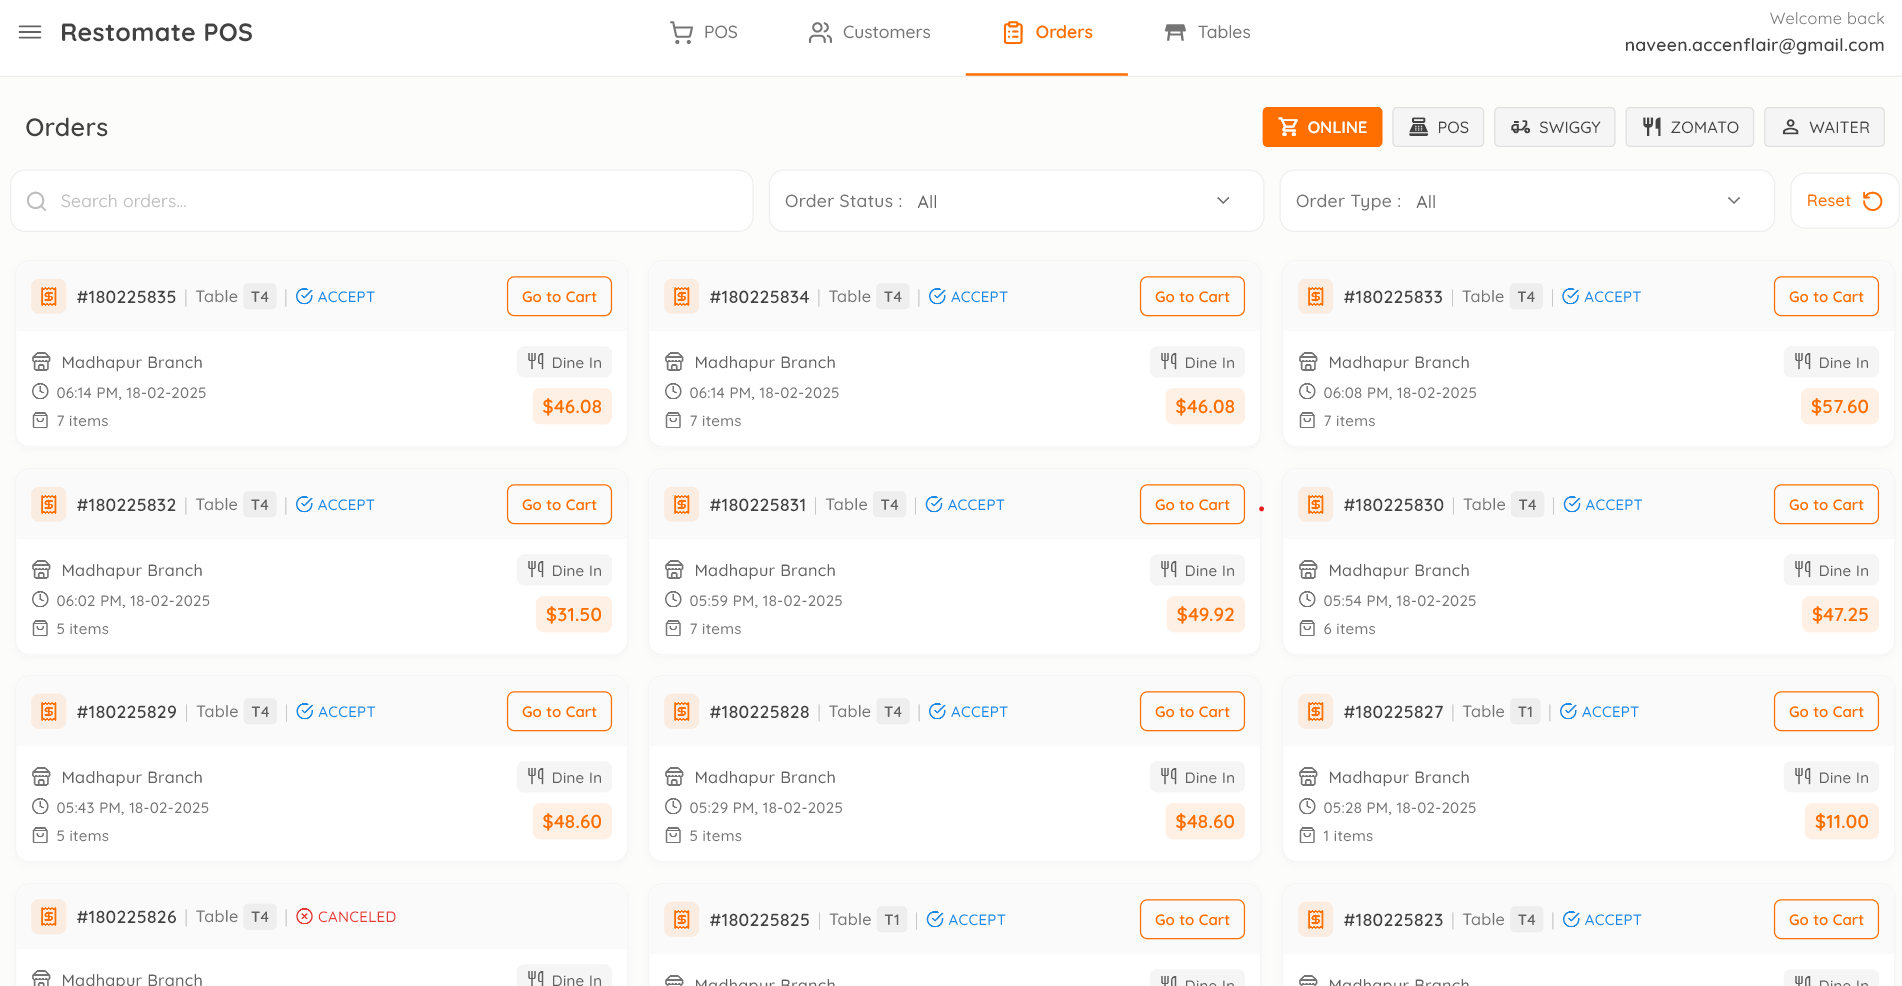Go to Cart for order #180225832
Viewport: 1902px width, 986px height.
559,504
